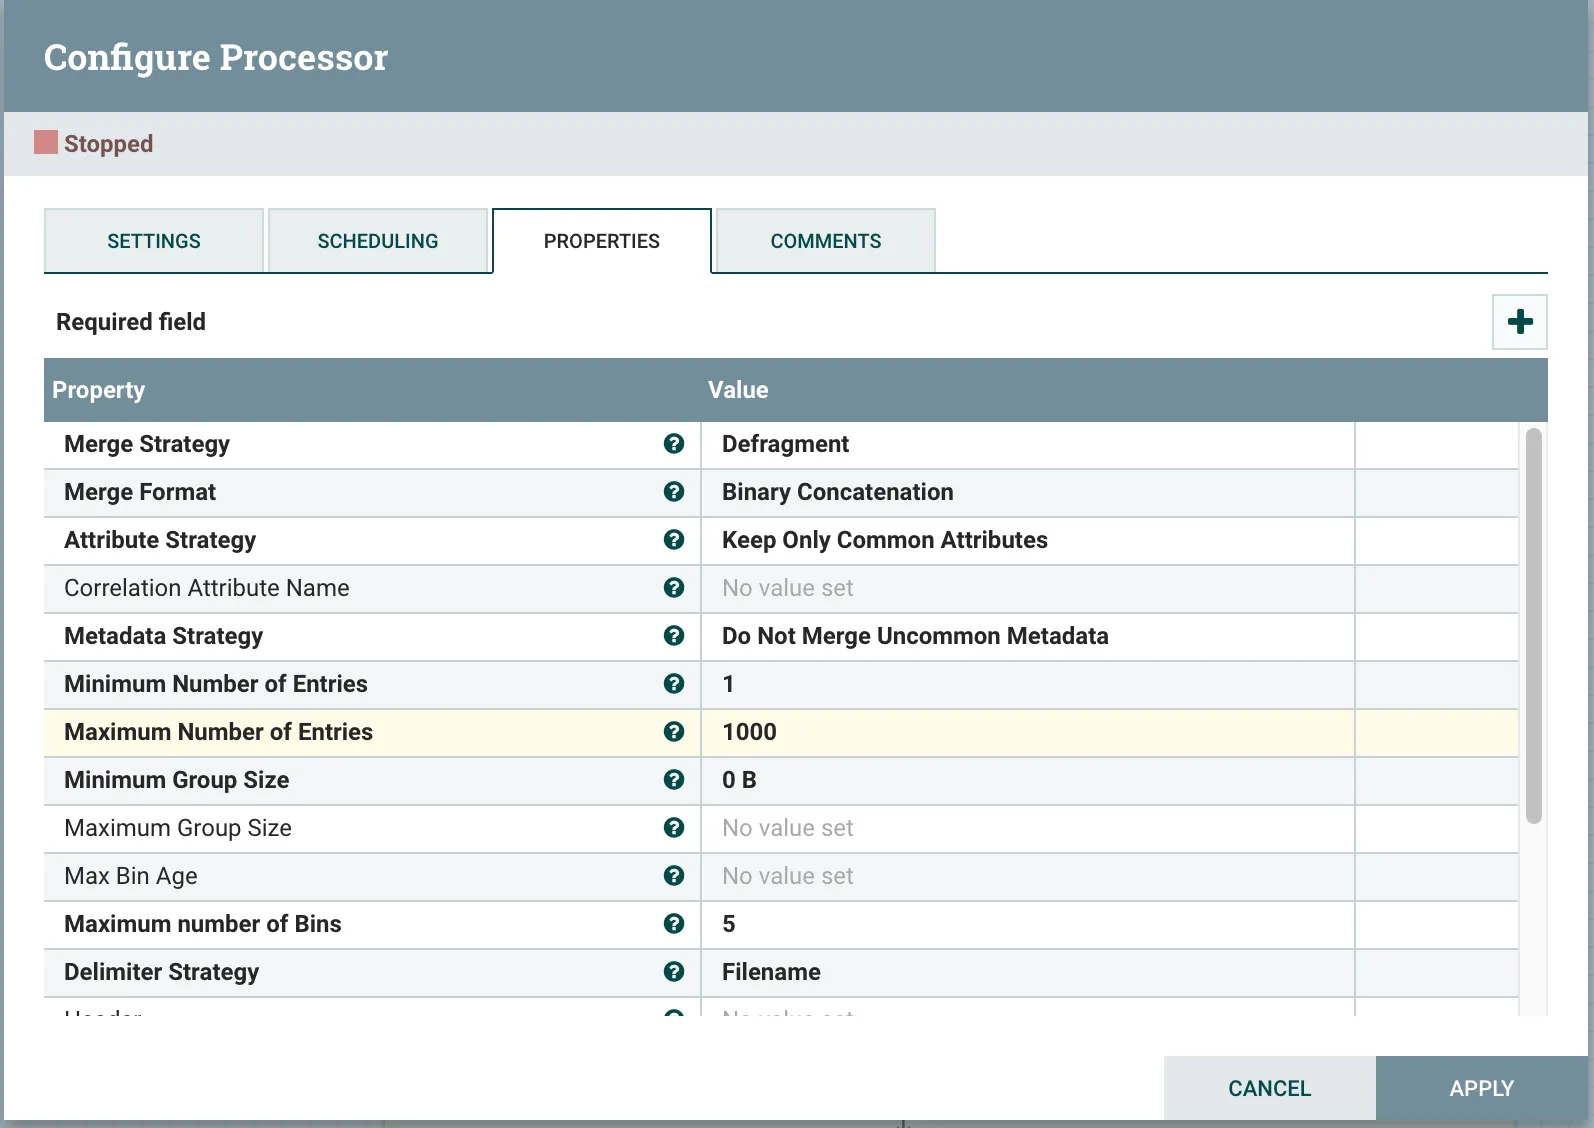
Task: Click the Configure Processor dialog title
Action: click(x=216, y=58)
